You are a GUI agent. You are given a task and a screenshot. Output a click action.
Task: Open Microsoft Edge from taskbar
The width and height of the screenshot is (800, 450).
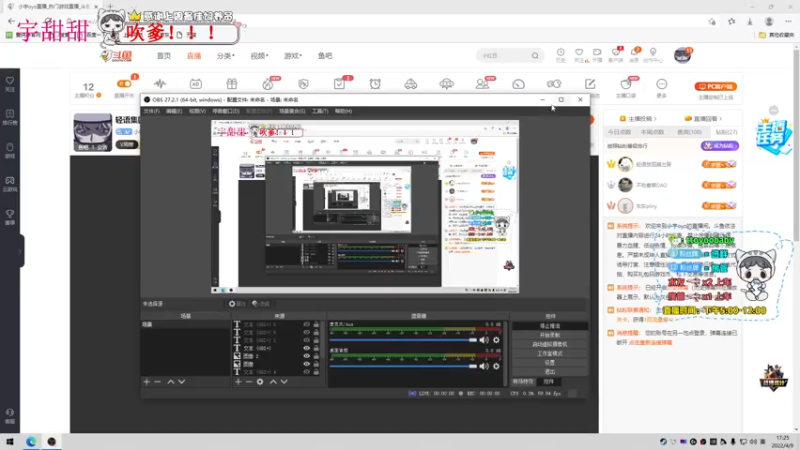31,442
